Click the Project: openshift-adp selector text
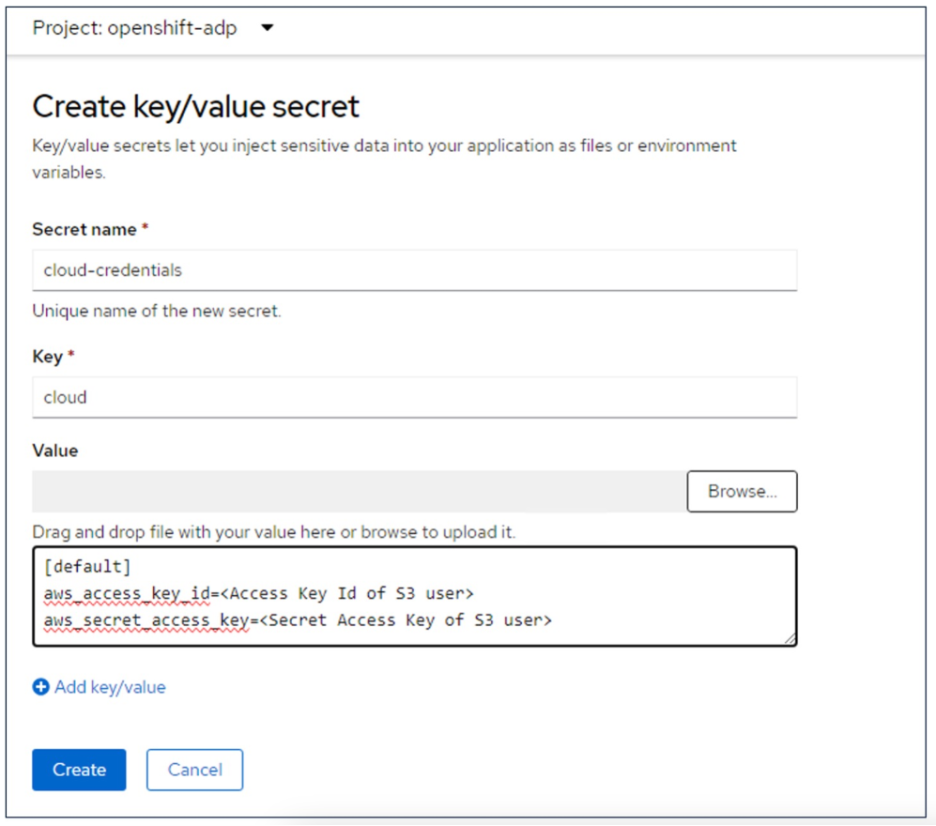936x826 pixels. pyautogui.click(x=135, y=28)
